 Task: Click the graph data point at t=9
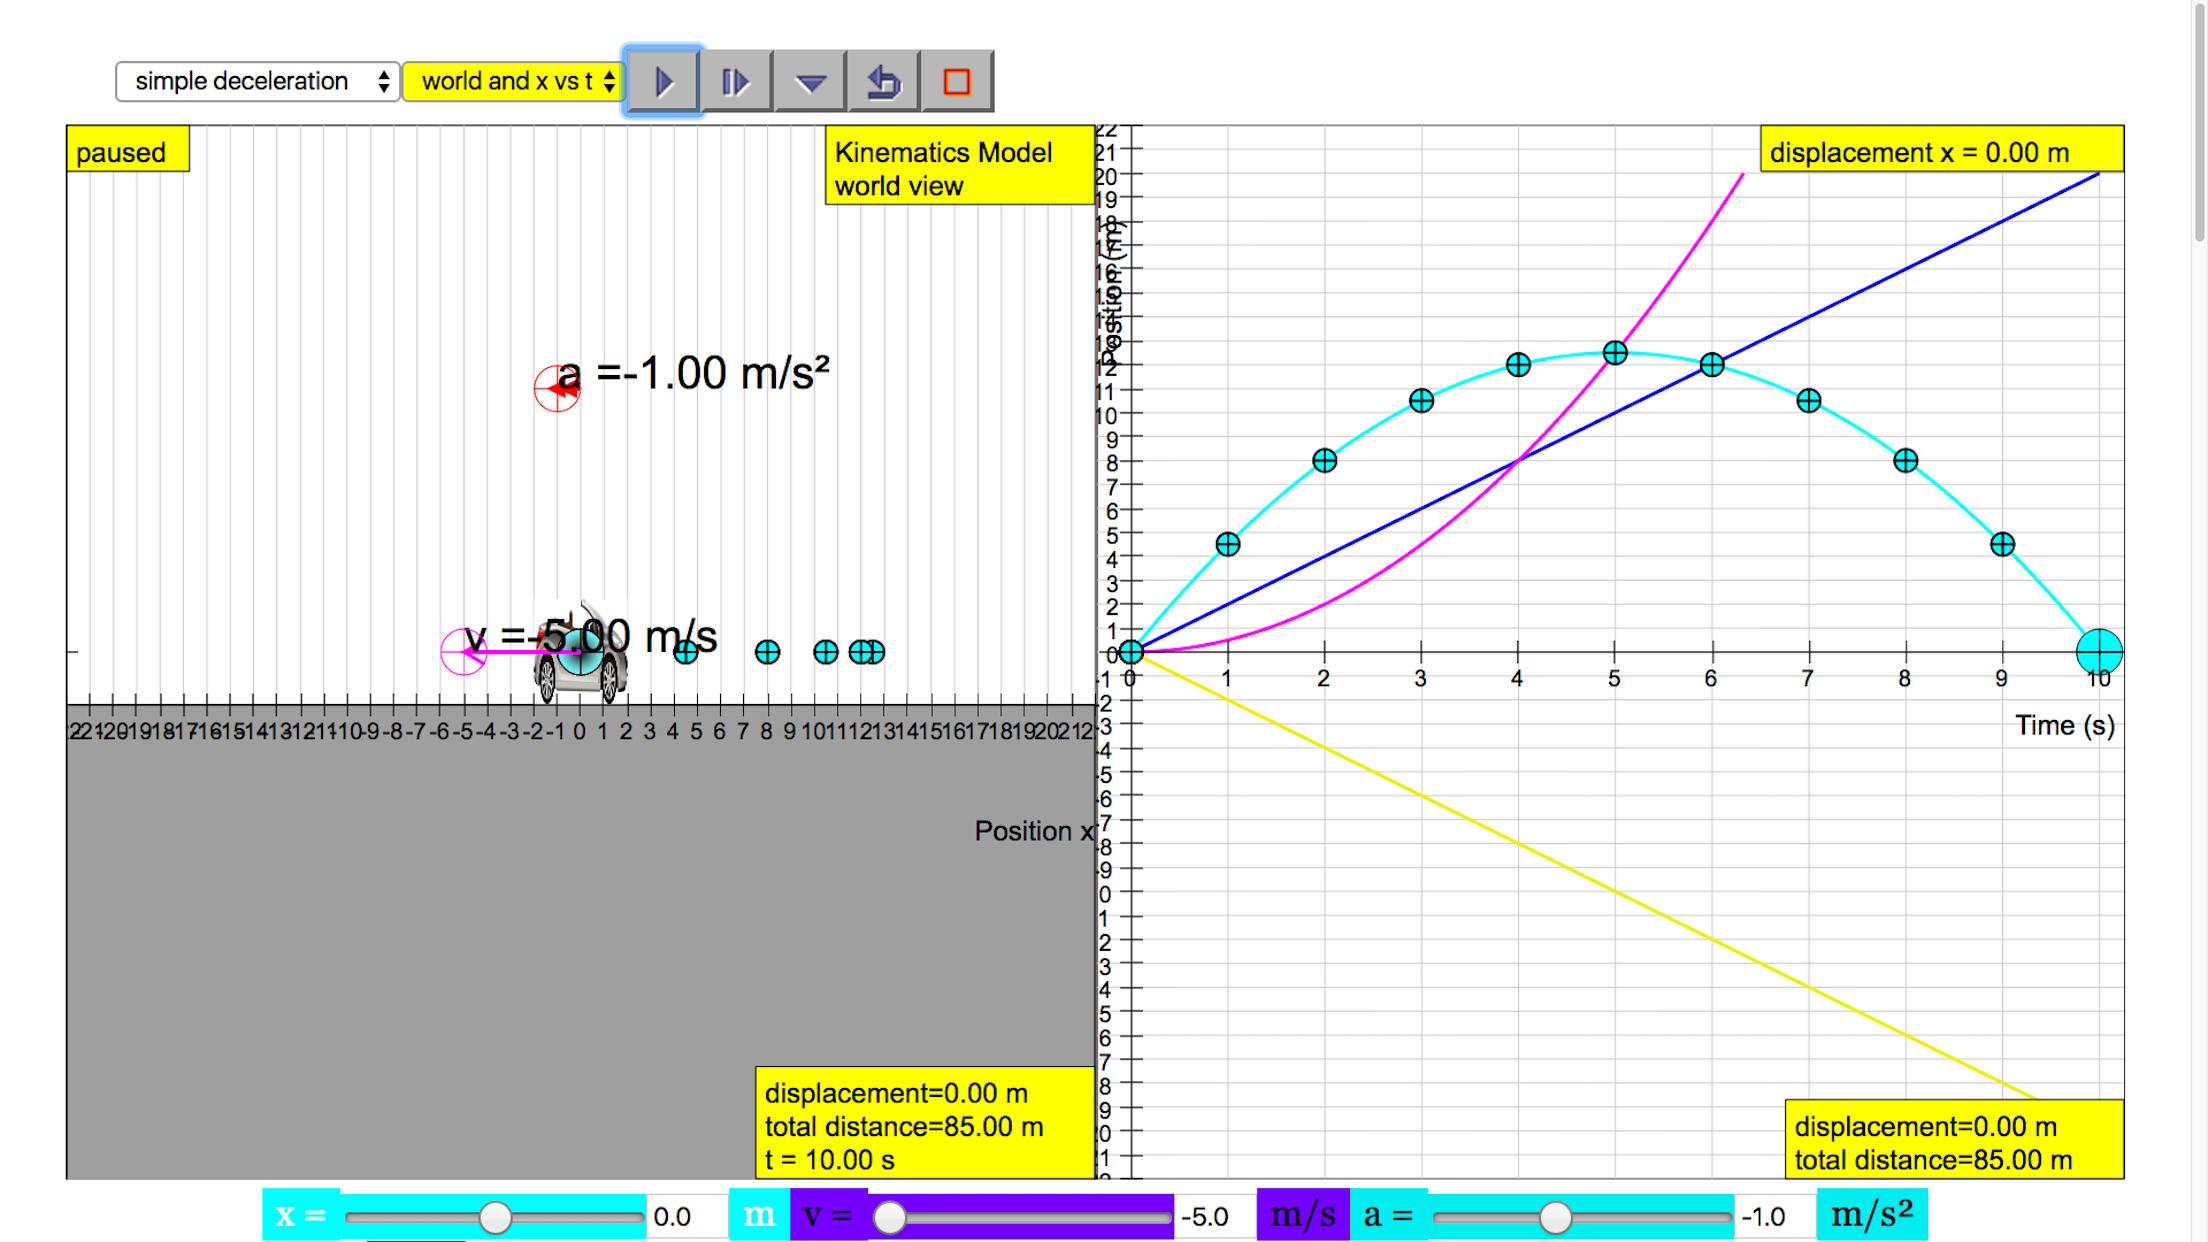click(x=2002, y=544)
